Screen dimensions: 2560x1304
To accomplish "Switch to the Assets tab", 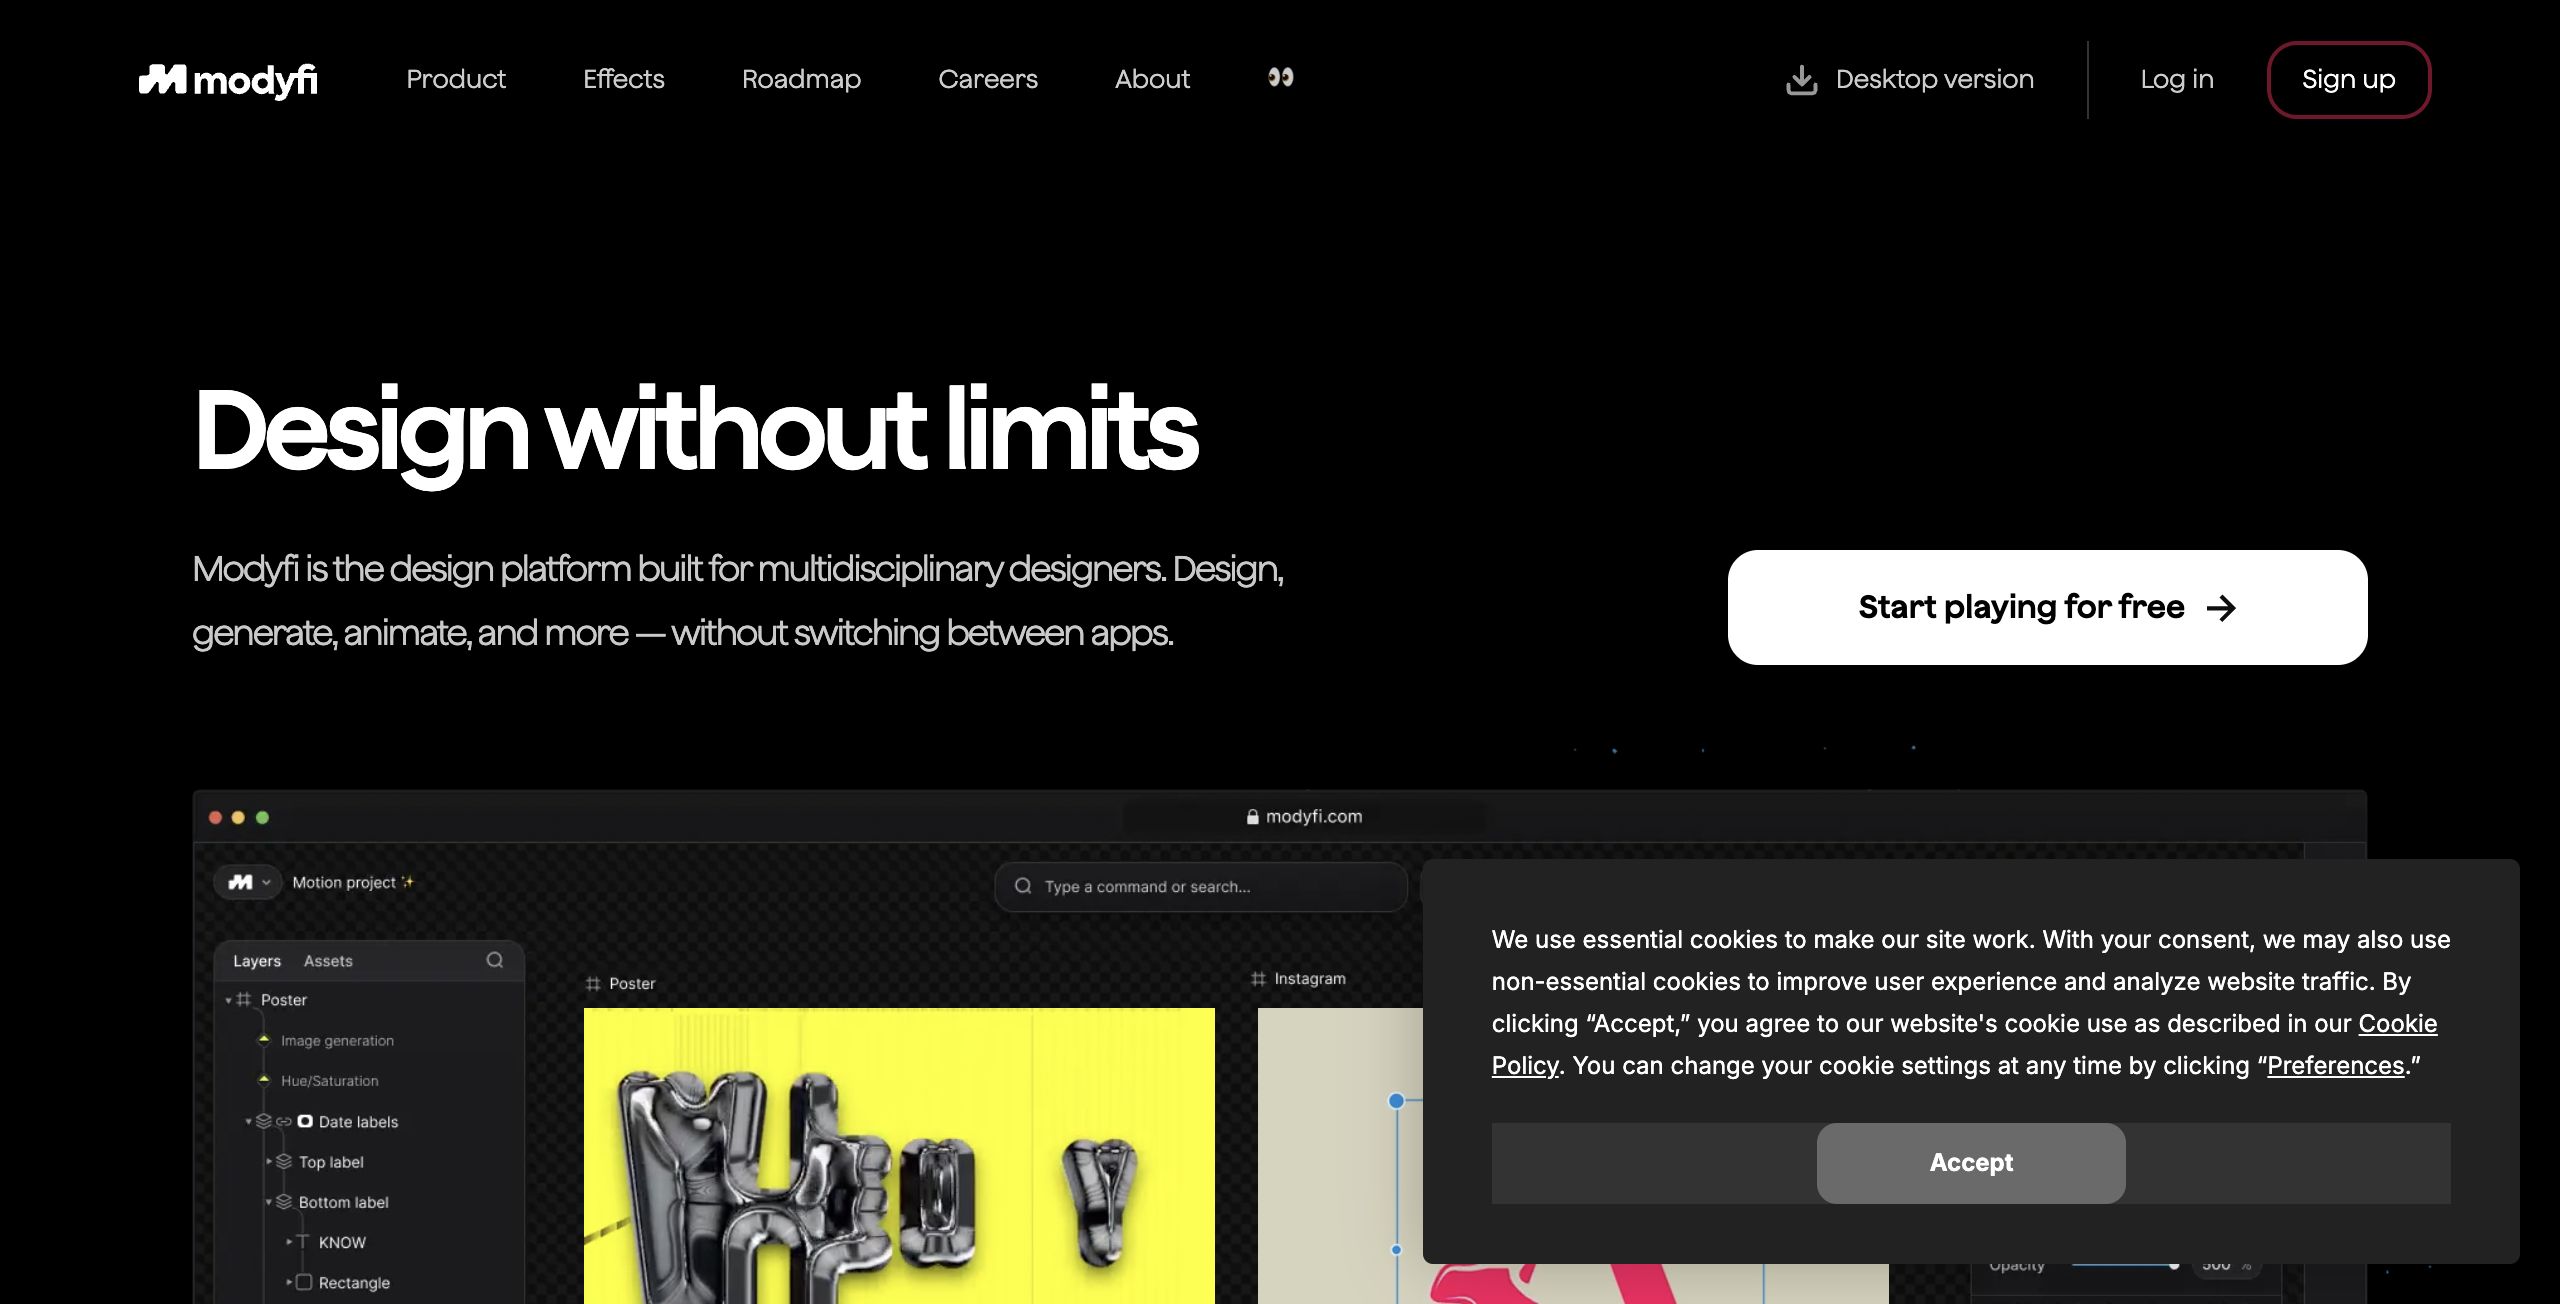I will [328, 961].
